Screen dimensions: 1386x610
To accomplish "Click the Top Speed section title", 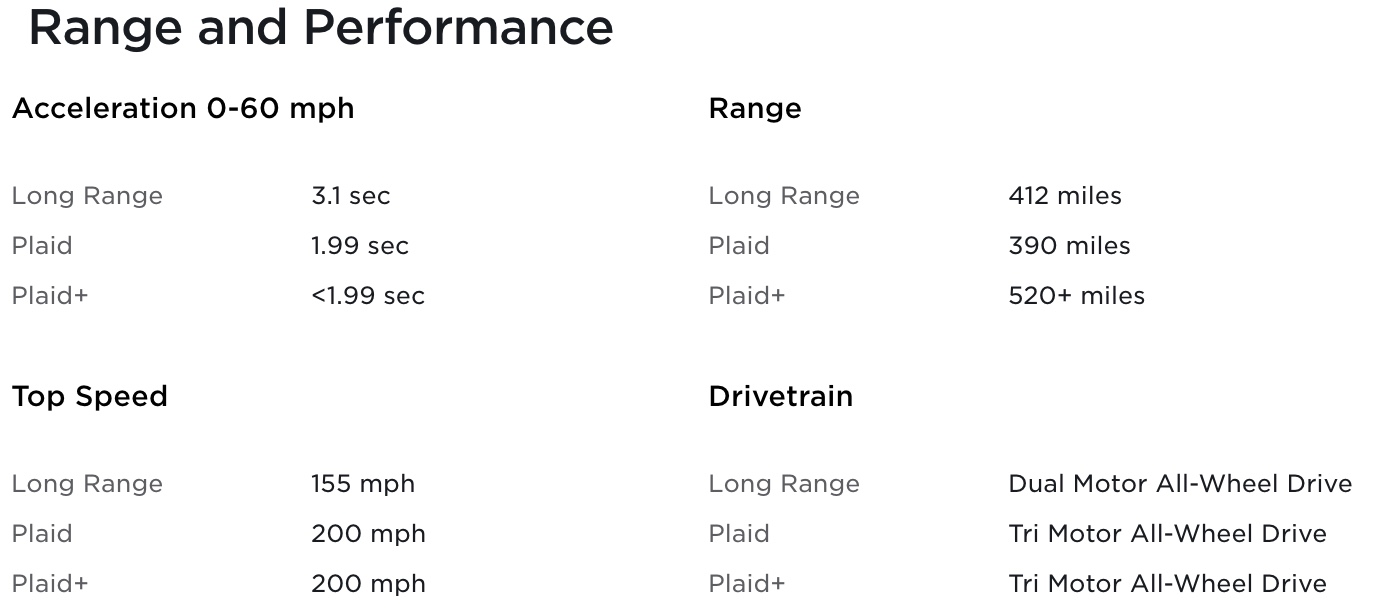I will coord(89,396).
